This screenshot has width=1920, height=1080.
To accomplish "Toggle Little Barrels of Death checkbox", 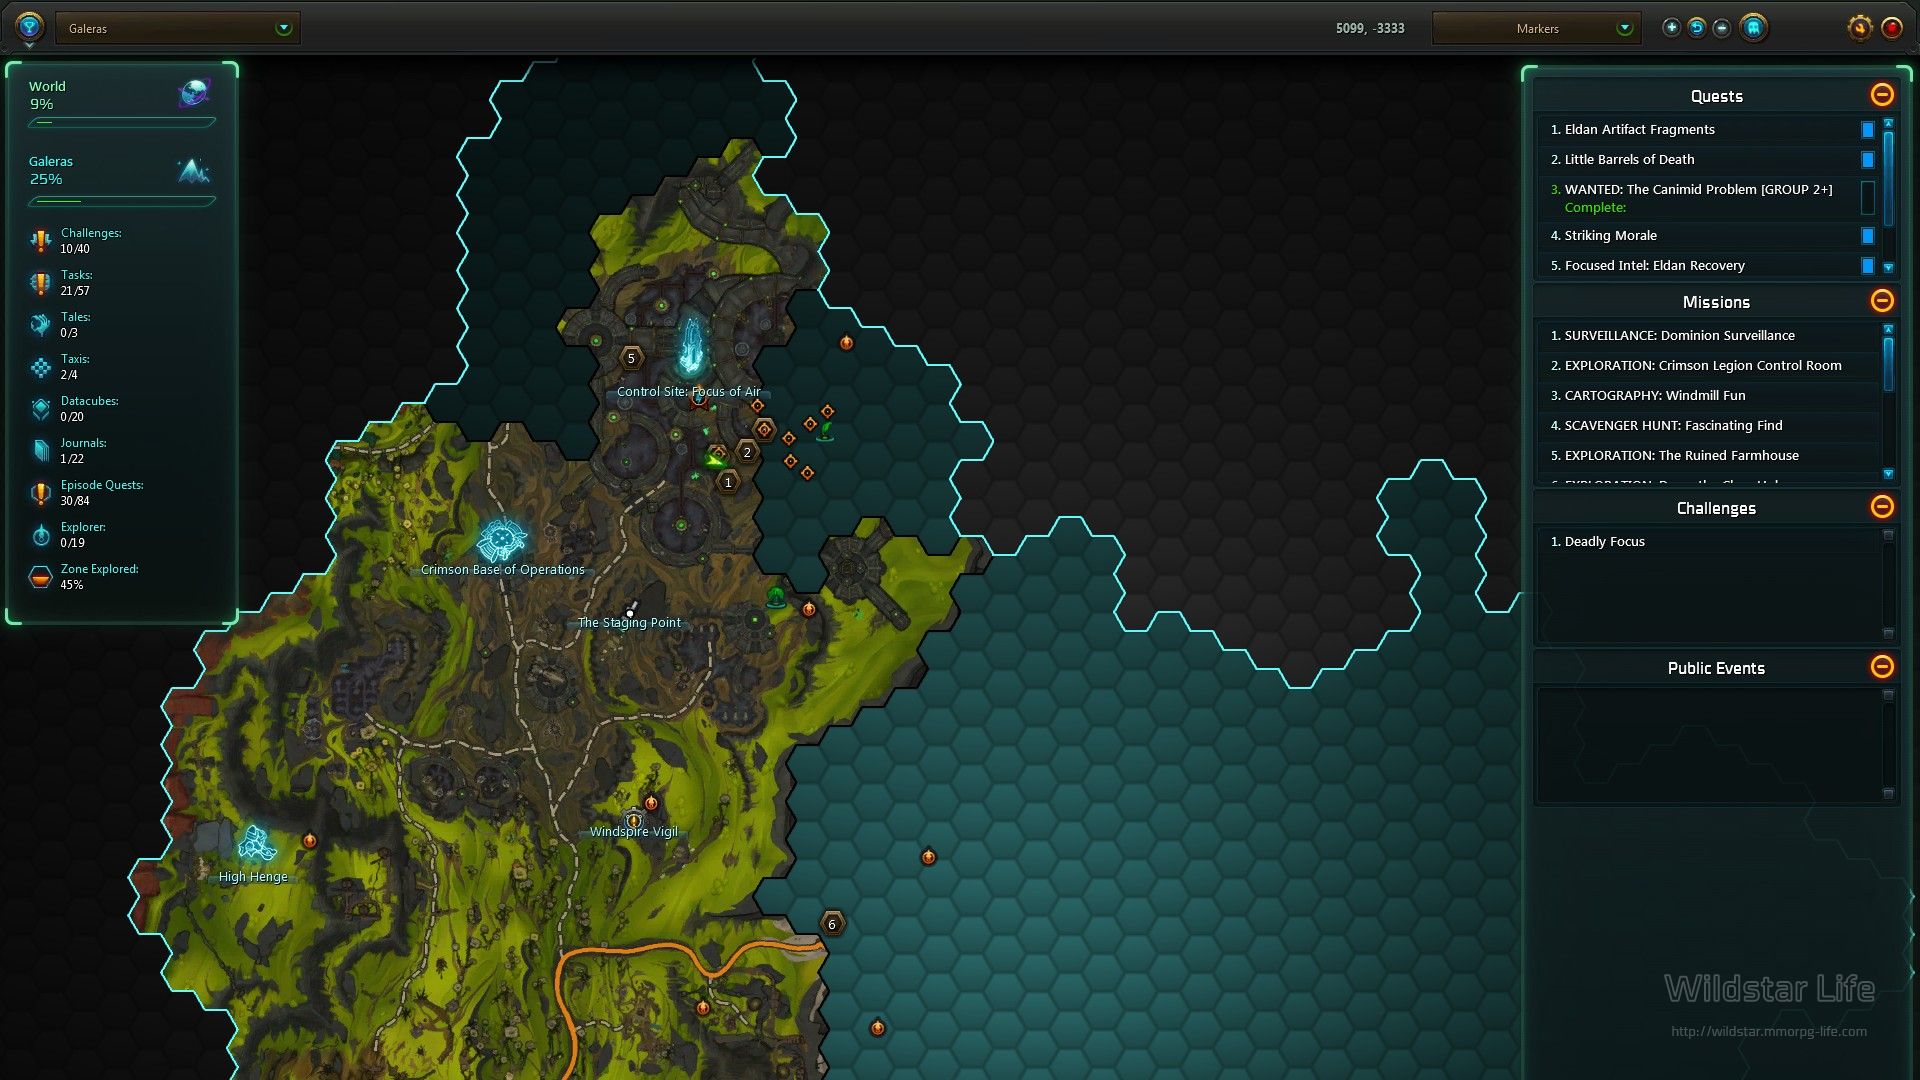I will click(x=1867, y=160).
